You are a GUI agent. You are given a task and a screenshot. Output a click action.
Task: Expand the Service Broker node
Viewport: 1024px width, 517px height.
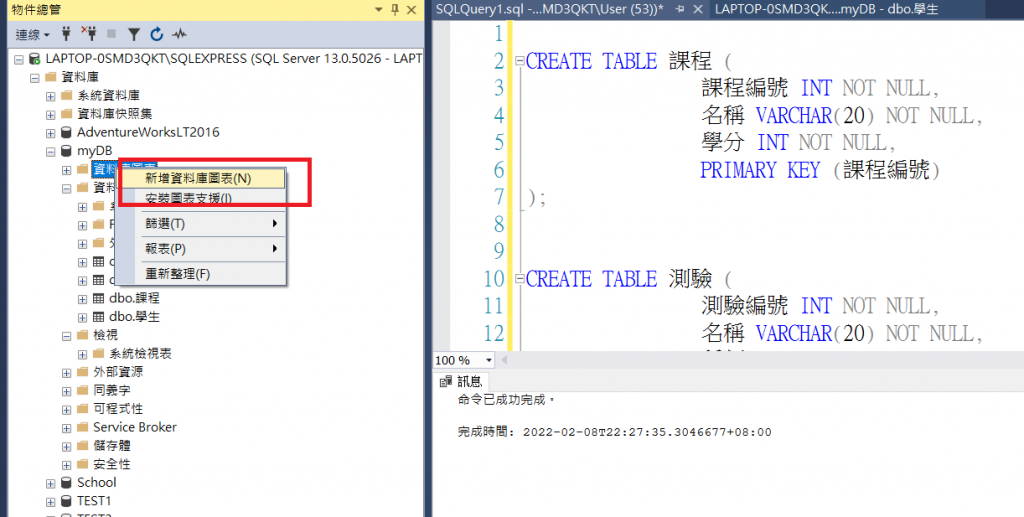tap(67, 428)
